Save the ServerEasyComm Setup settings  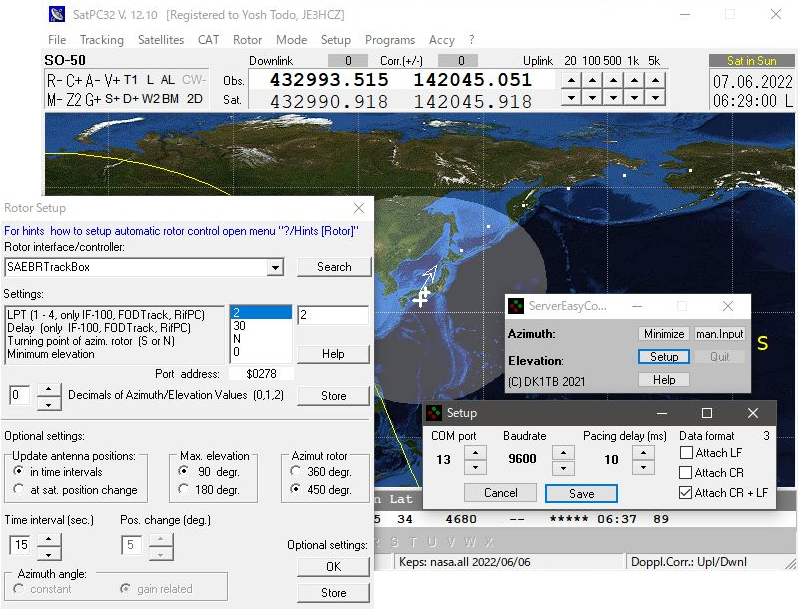581,494
